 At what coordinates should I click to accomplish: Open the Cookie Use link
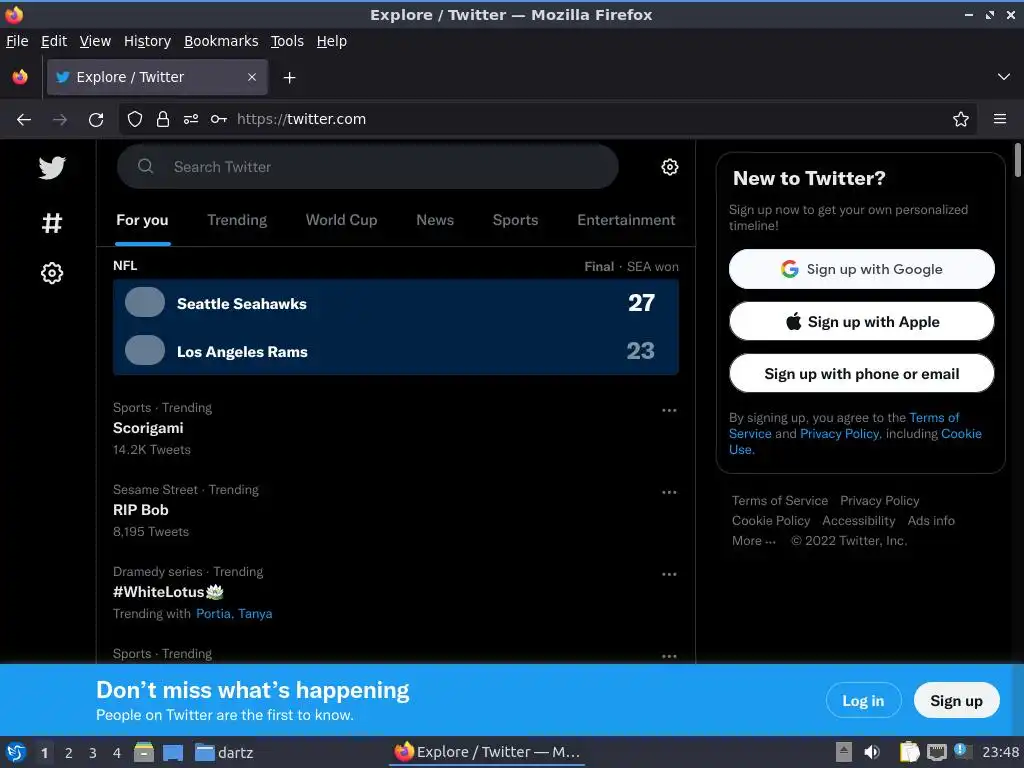[961, 434]
